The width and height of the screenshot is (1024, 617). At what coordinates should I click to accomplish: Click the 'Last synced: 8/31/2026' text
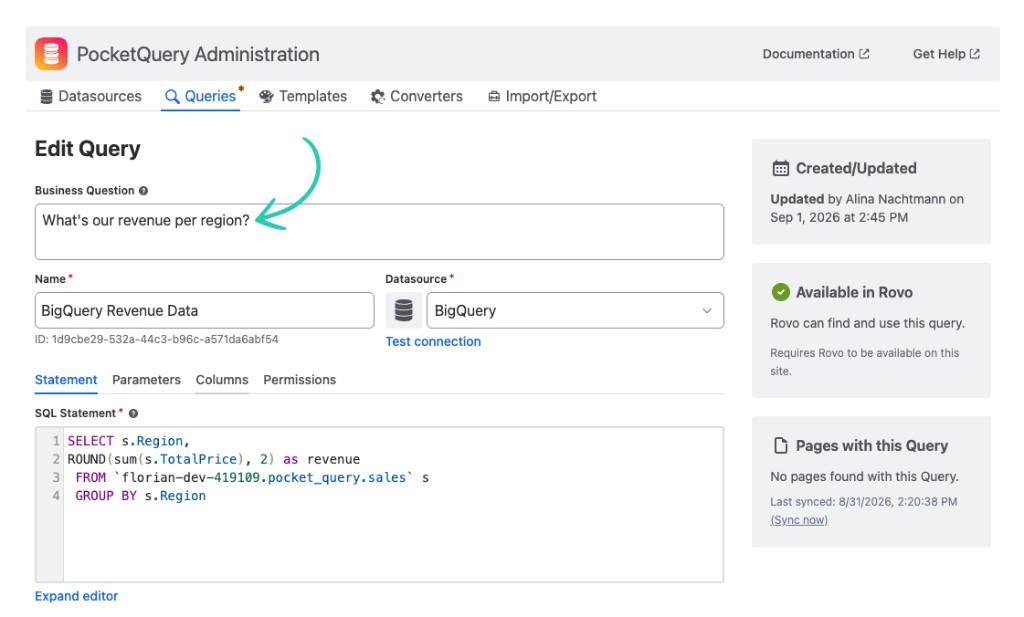pos(863,502)
